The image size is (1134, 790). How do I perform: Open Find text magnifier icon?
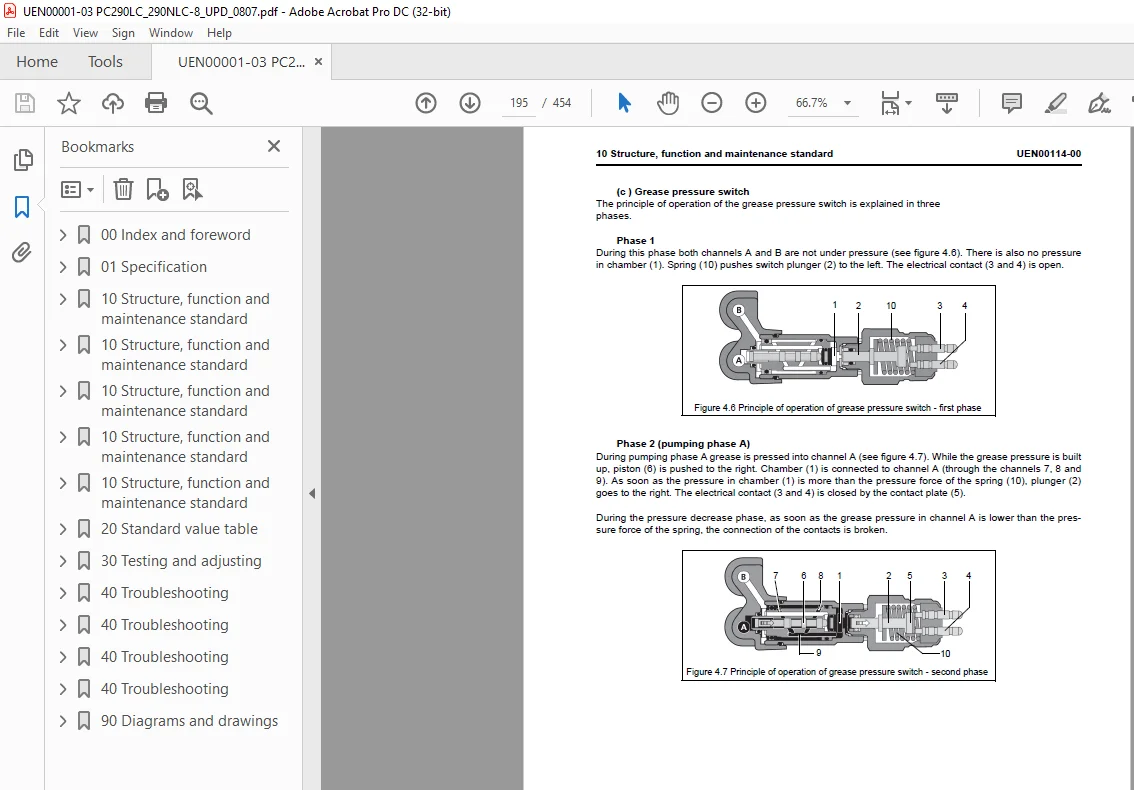(x=201, y=103)
